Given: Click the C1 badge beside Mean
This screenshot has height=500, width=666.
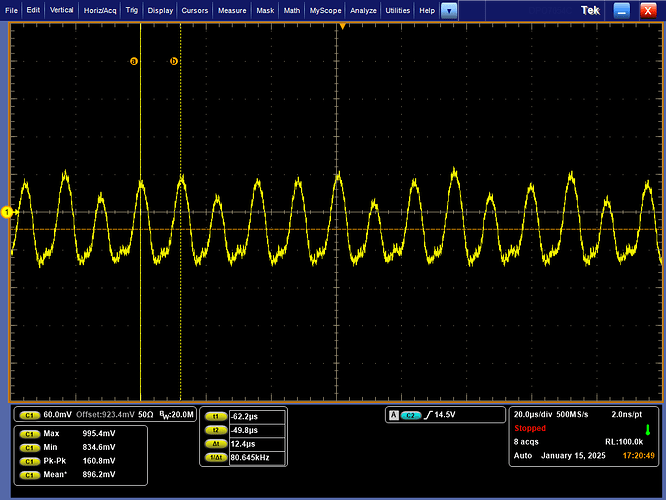Looking at the screenshot, I should coord(30,475).
